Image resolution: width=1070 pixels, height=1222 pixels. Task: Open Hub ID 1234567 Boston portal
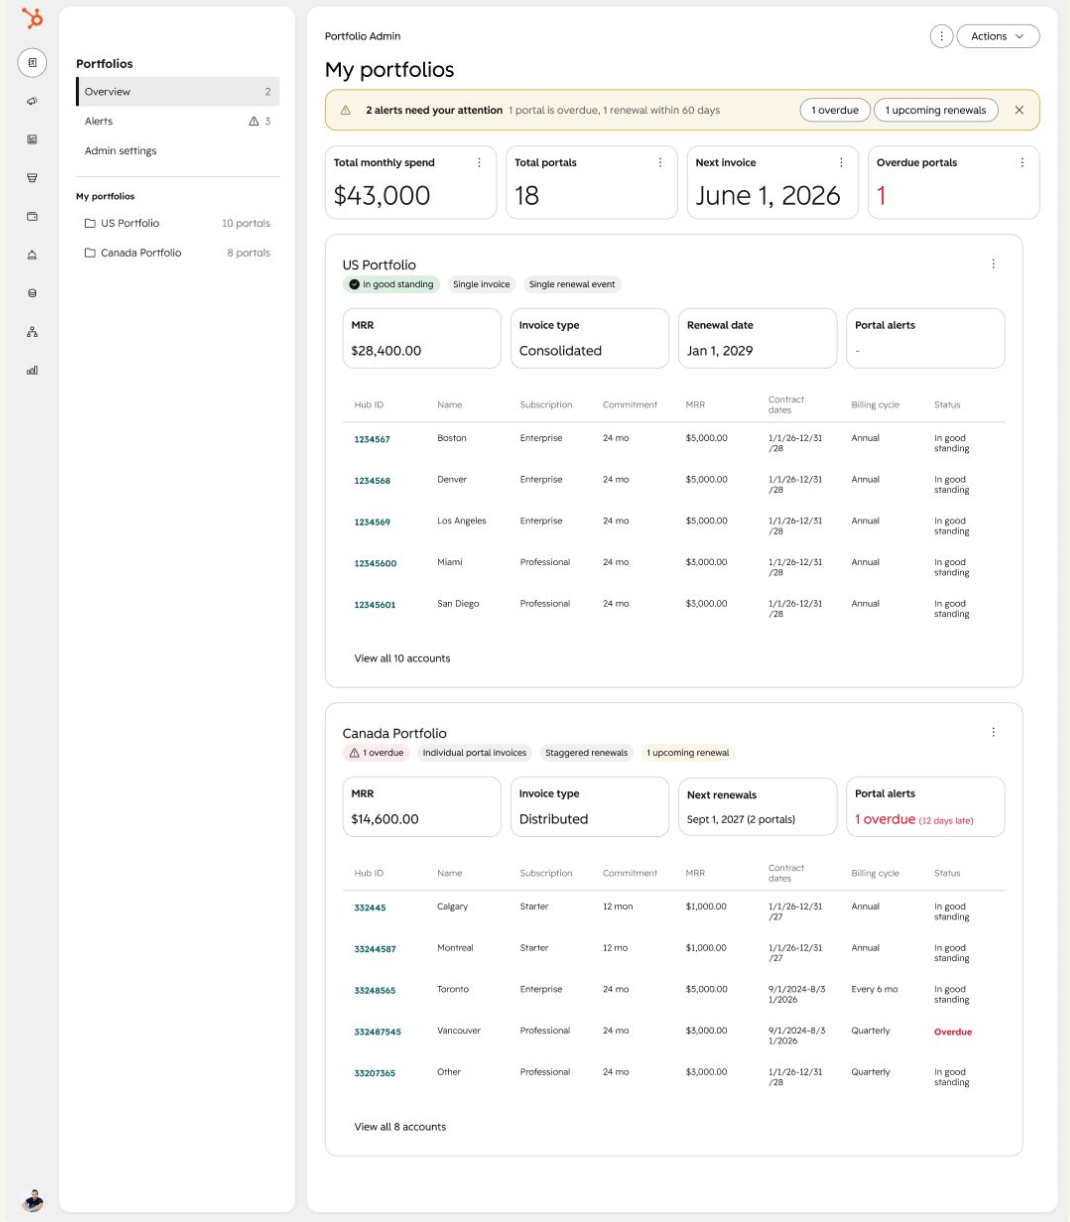(372, 439)
